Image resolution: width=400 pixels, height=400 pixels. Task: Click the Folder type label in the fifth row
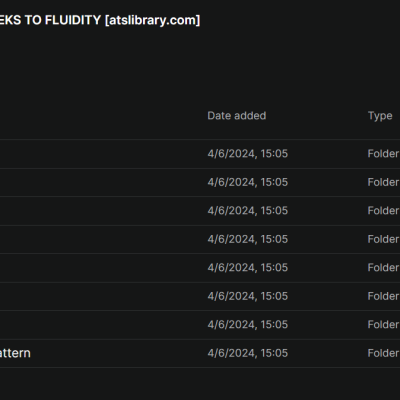[383, 268]
